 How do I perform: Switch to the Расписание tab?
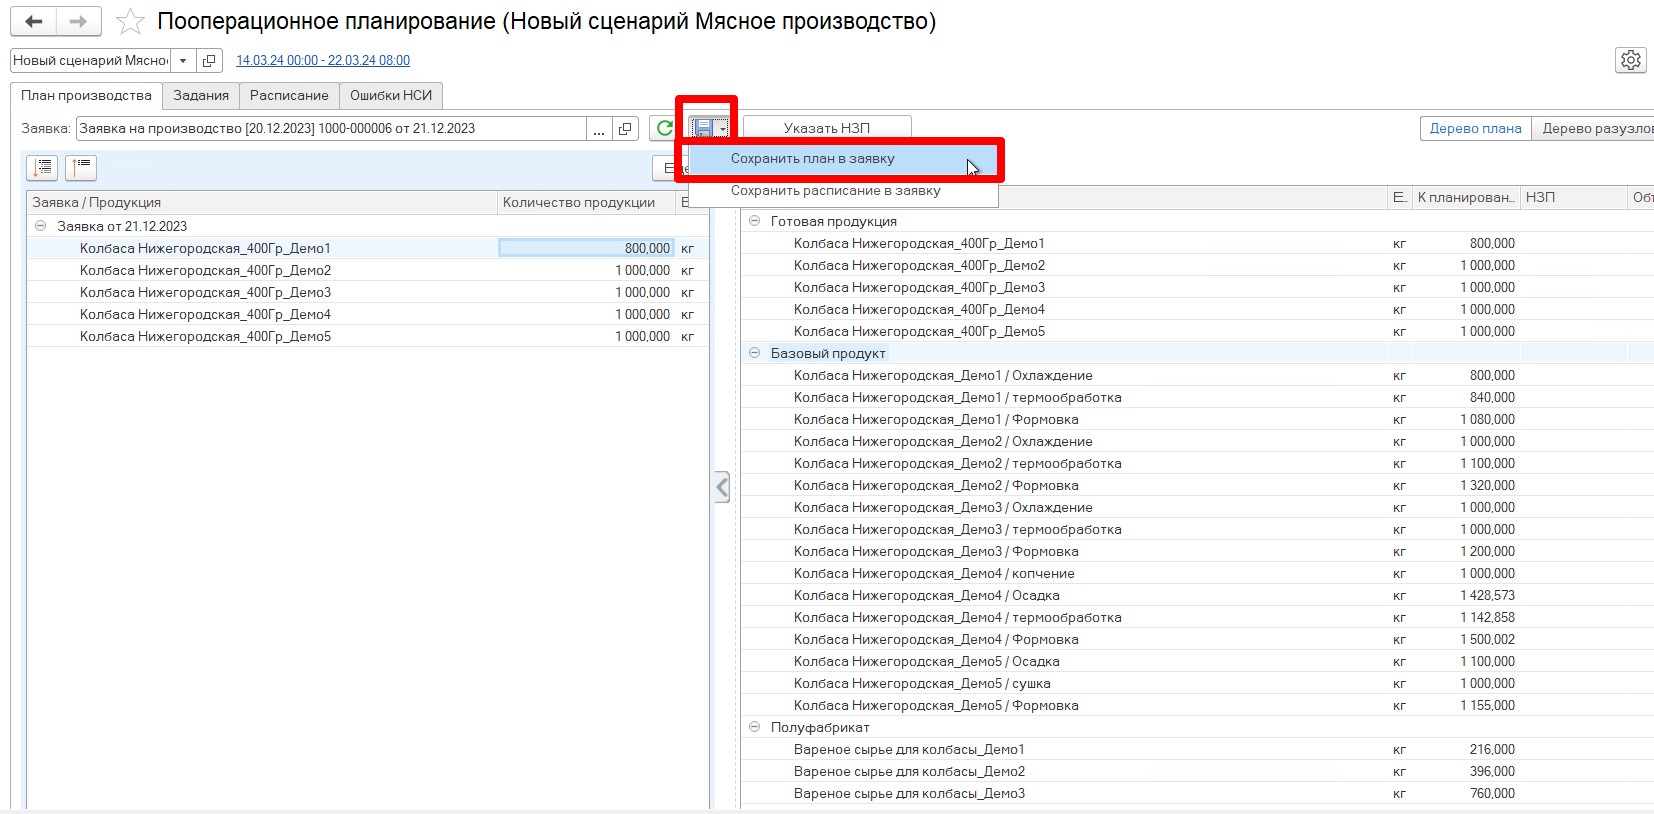coord(289,96)
